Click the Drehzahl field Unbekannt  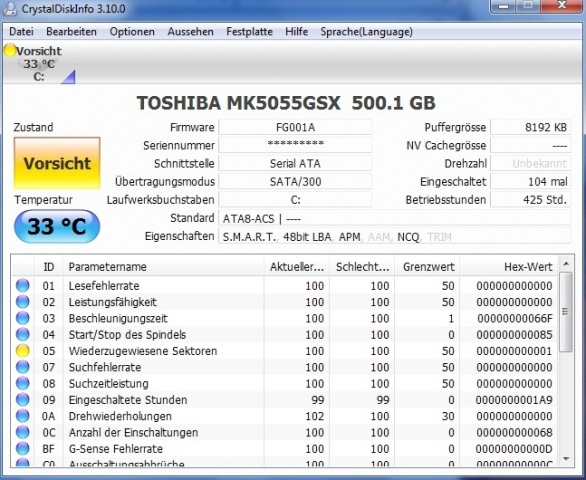pyautogui.click(x=531, y=163)
